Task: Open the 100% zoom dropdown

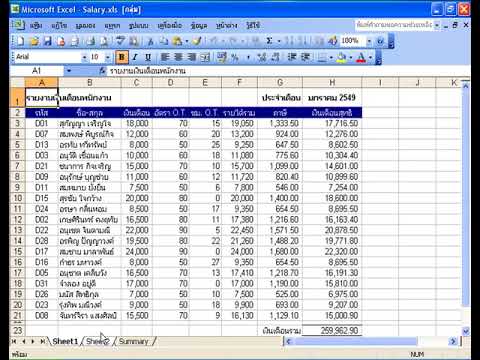Action: click(x=369, y=41)
